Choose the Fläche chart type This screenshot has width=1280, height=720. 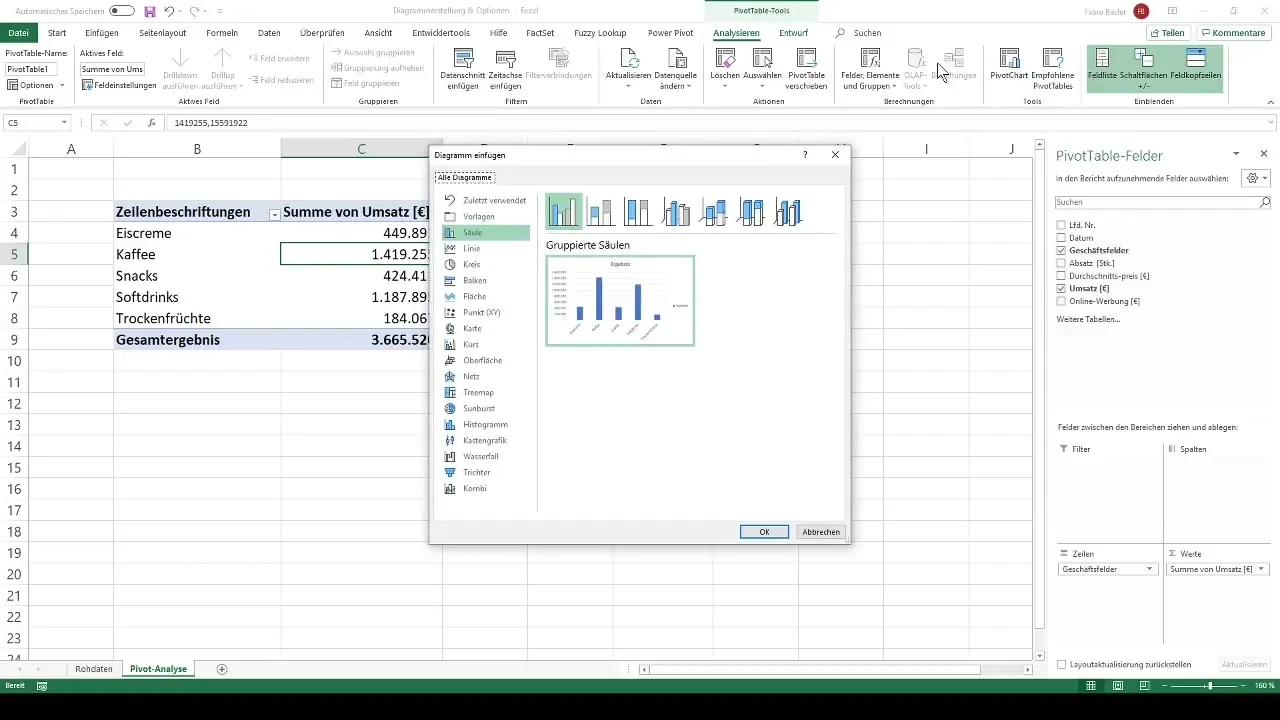click(x=486, y=296)
